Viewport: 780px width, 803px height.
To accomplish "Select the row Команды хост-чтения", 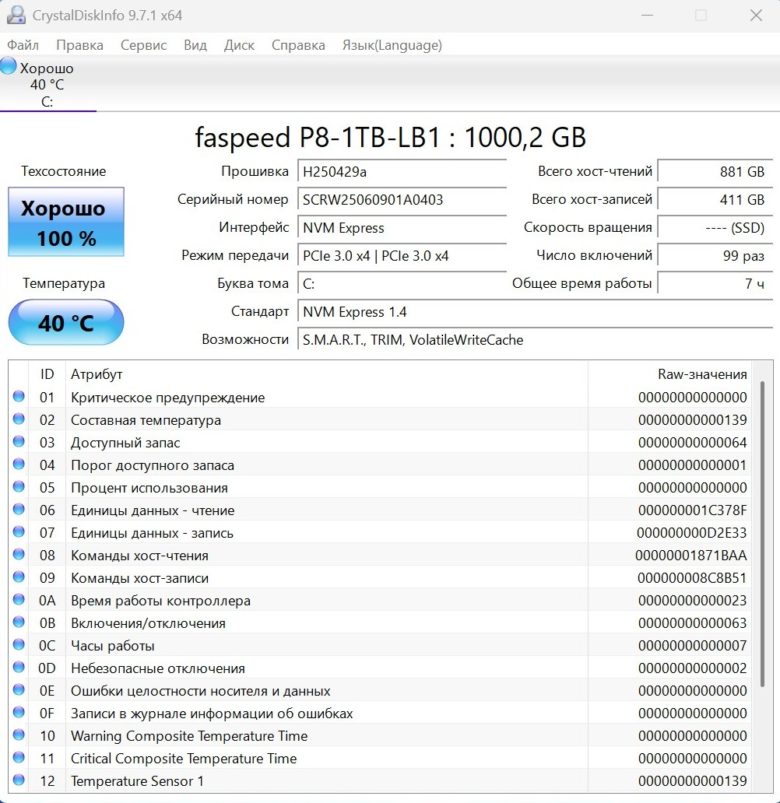I will tap(380, 555).
